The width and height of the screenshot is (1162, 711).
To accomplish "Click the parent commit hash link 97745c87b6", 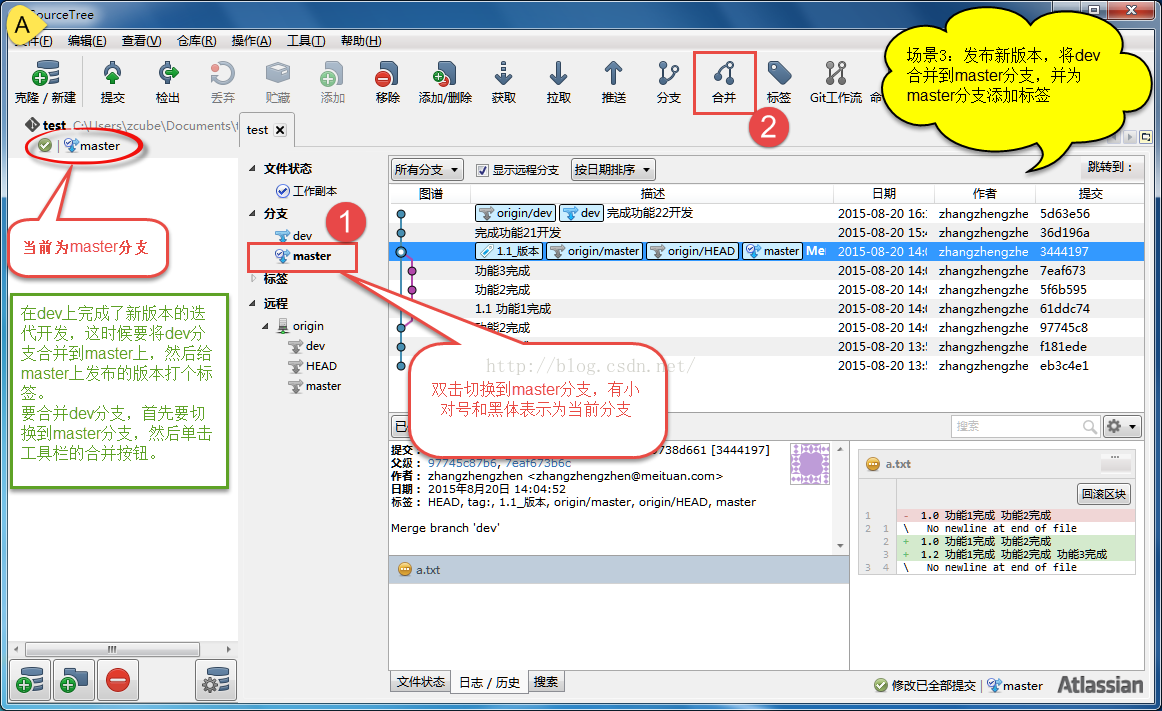I will pyautogui.click(x=464, y=463).
